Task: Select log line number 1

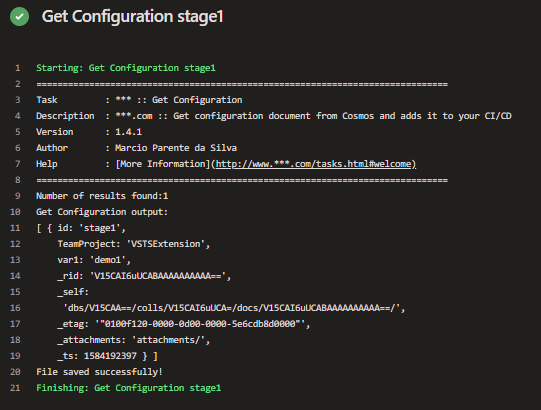Action: [18, 68]
